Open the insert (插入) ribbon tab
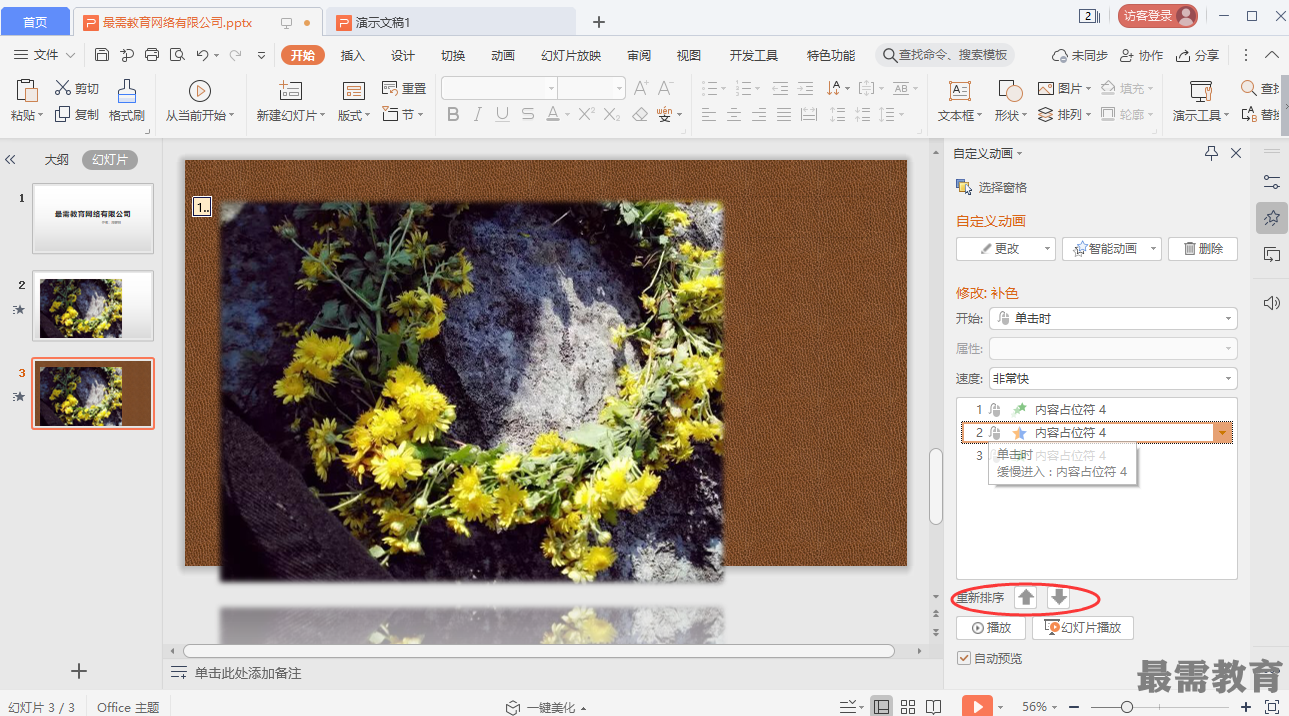This screenshot has height=716, width=1289. coord(353,55)
